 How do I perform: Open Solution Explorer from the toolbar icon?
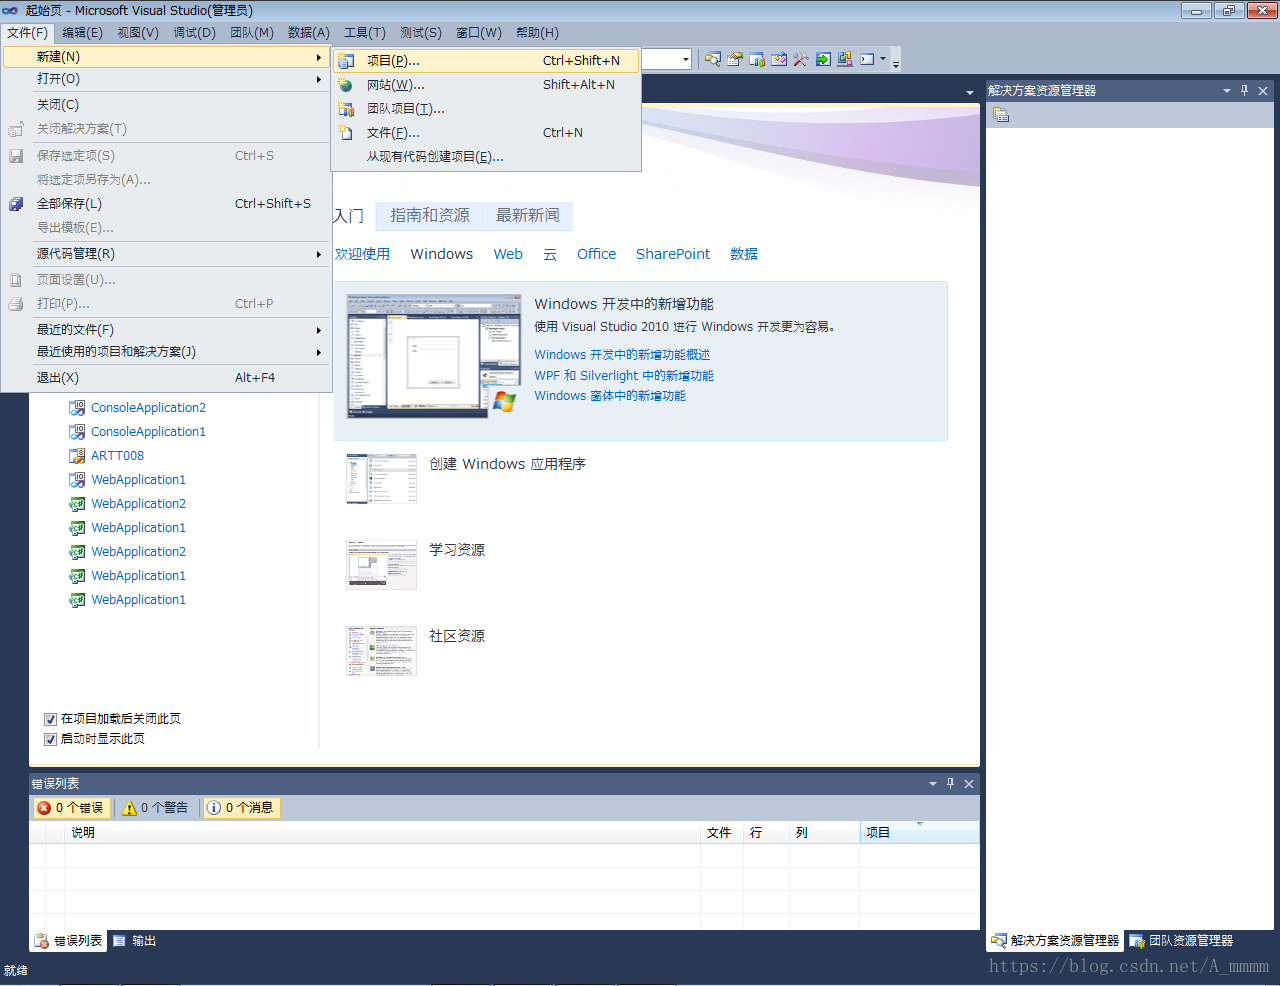(x=712, y=59)
